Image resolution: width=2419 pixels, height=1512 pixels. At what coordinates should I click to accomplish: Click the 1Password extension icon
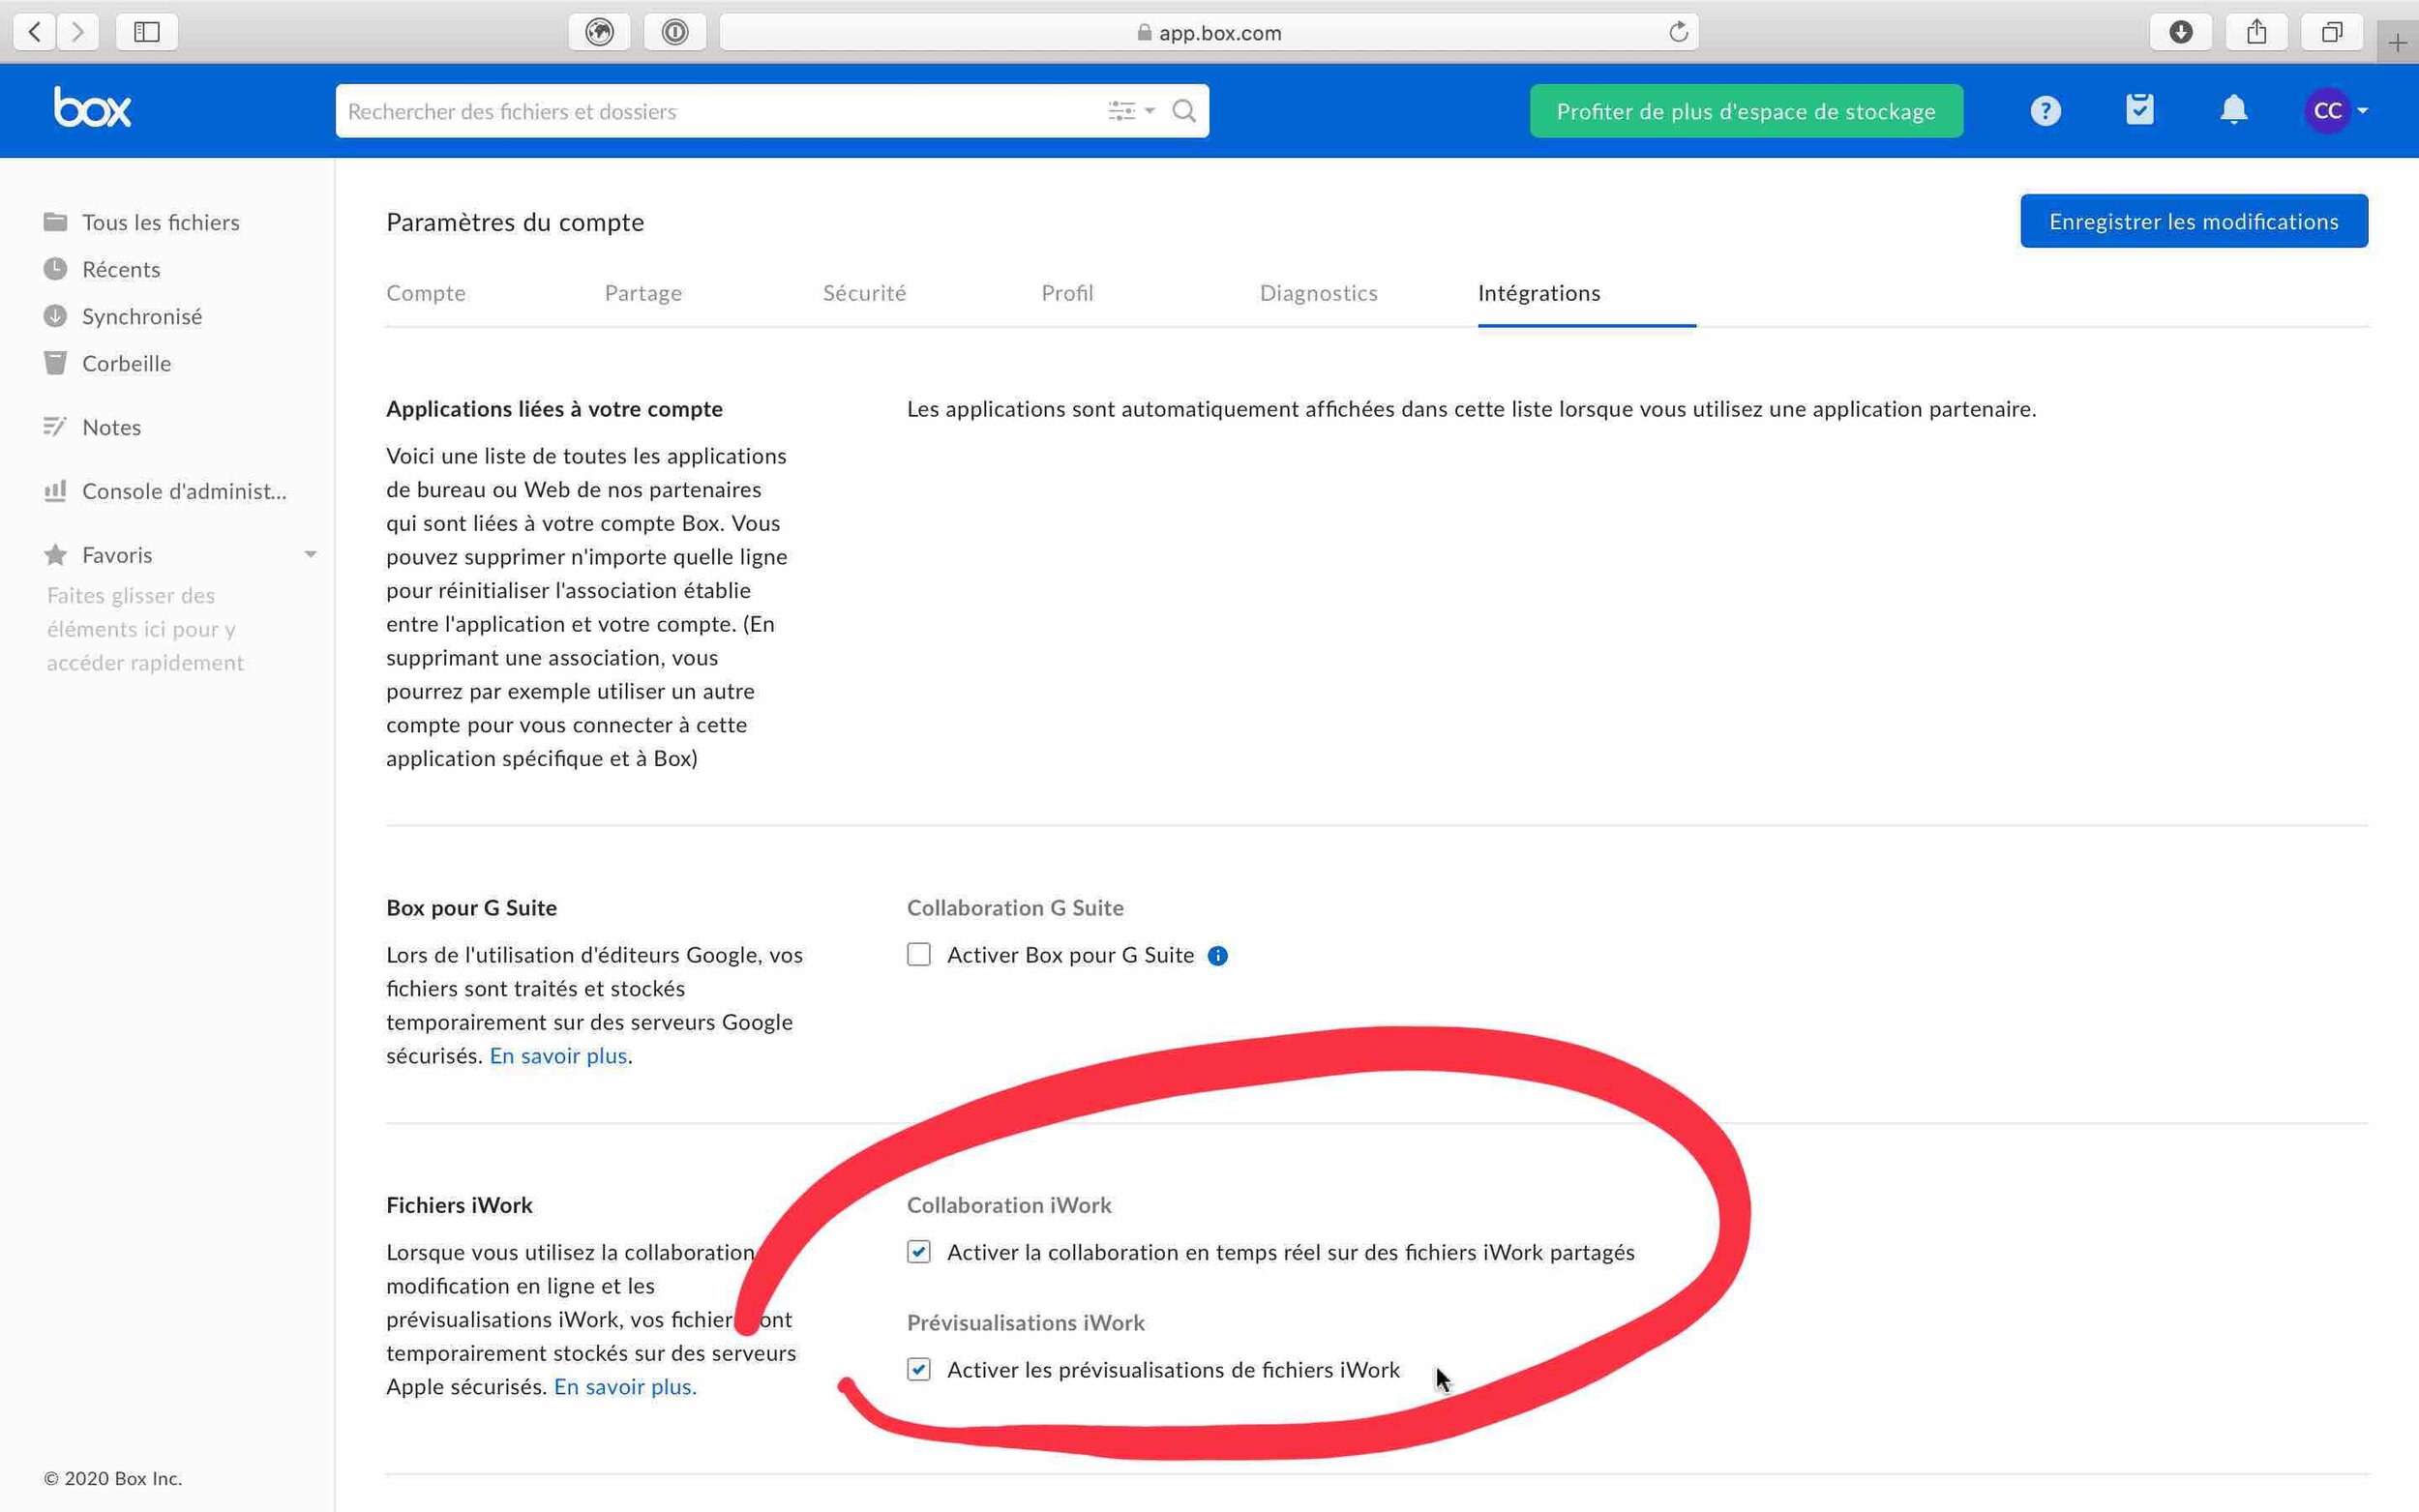[x=675, y=32]
